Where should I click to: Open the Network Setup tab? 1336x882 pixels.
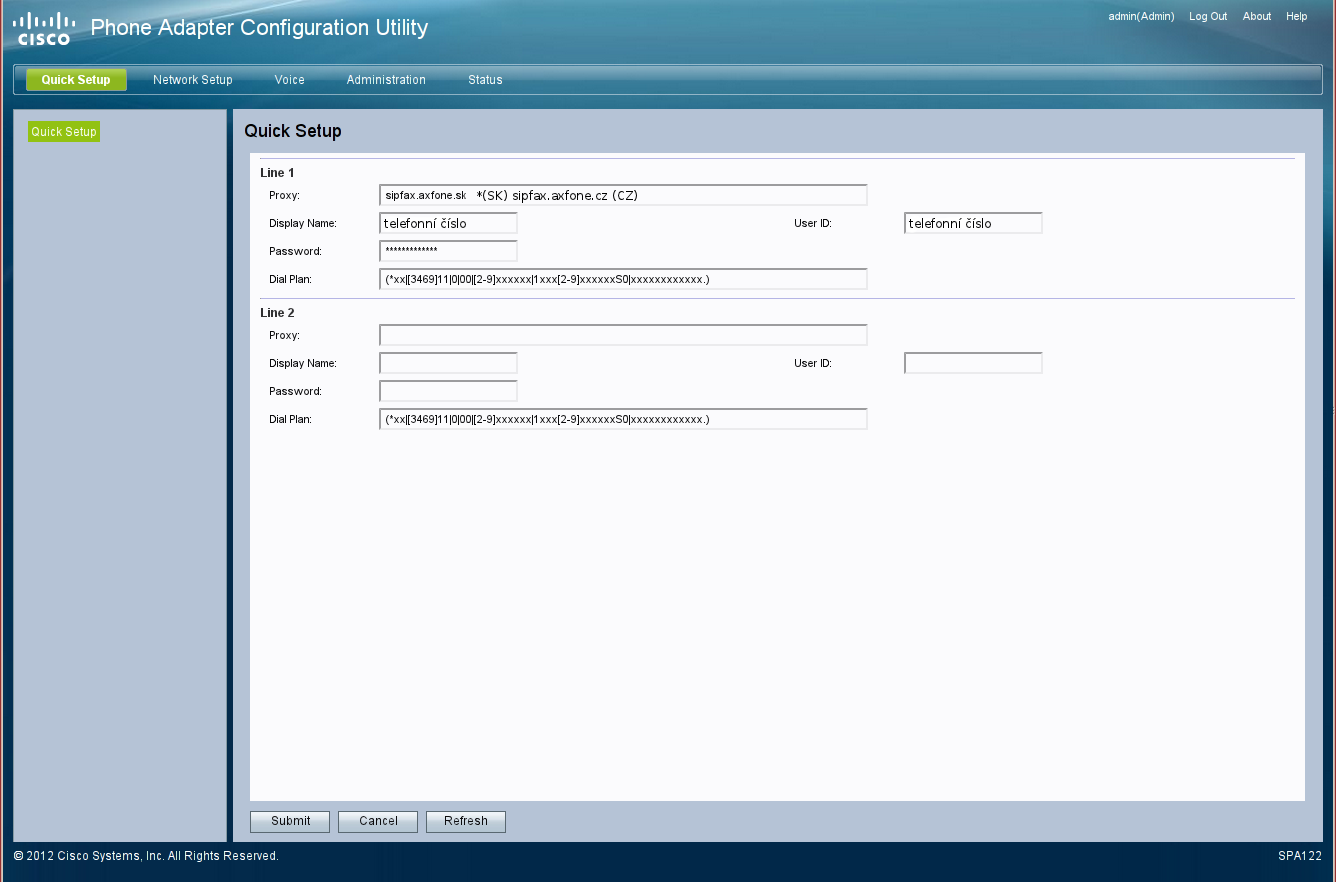[x=192, y=80]
